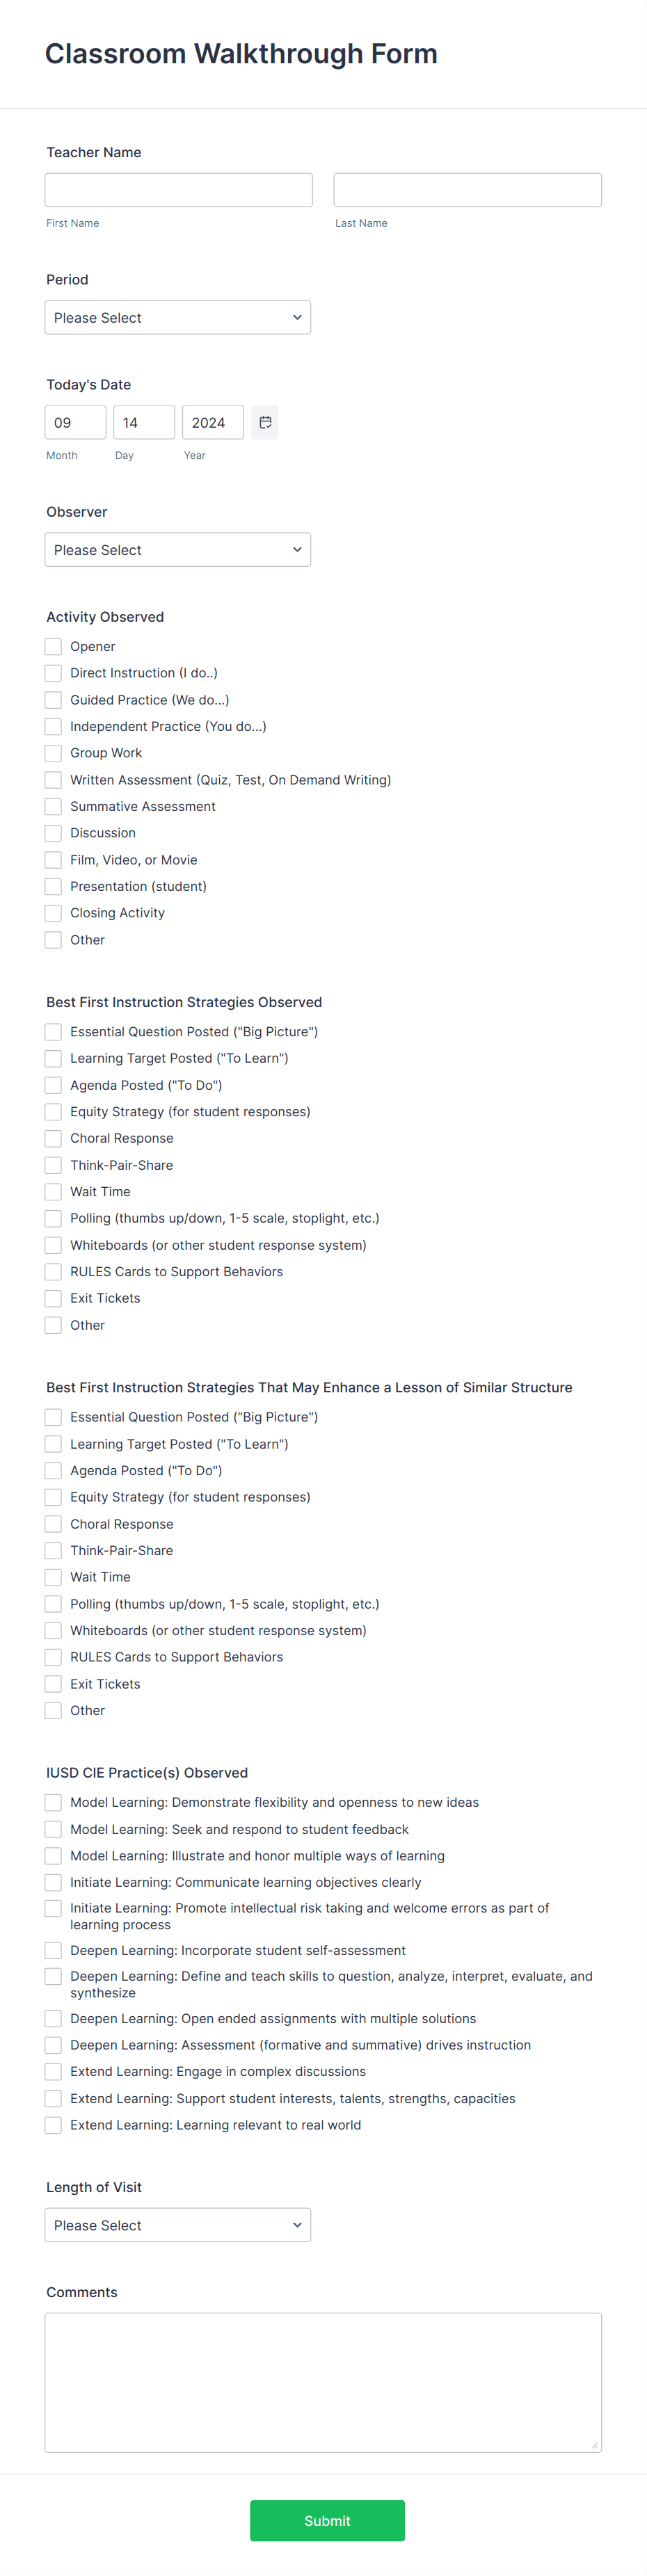This screenshot has width=647, height=2576.
Task: Check Extend Learning: Learning relevant to real world
Action: coord(52,2124)
